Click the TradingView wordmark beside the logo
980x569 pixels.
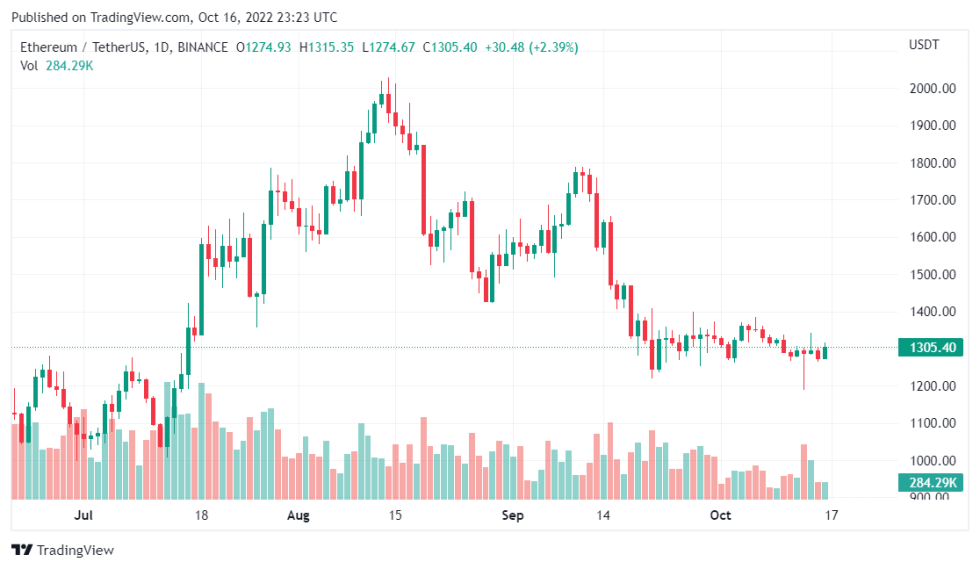[x=76, y=550]
